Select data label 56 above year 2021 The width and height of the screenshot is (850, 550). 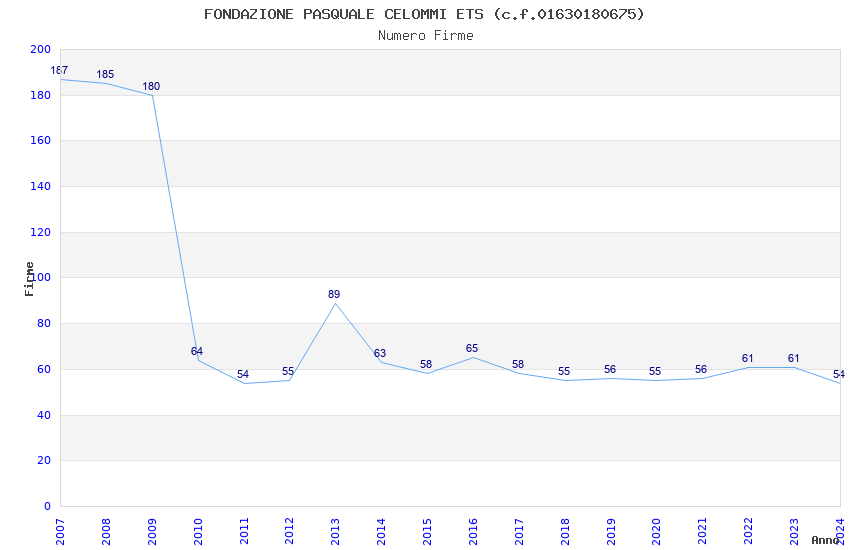tap(701, 369)
